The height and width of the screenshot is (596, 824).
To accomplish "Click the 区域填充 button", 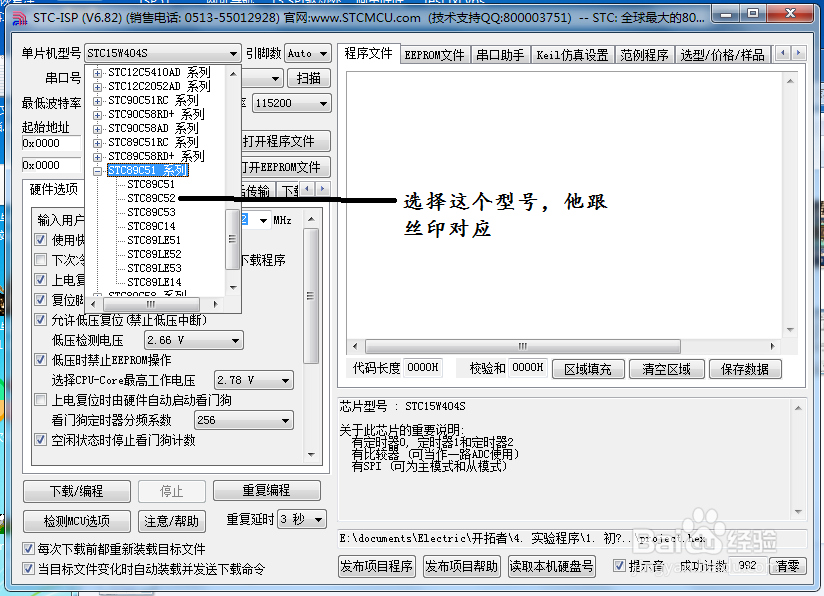I will 588,369.
